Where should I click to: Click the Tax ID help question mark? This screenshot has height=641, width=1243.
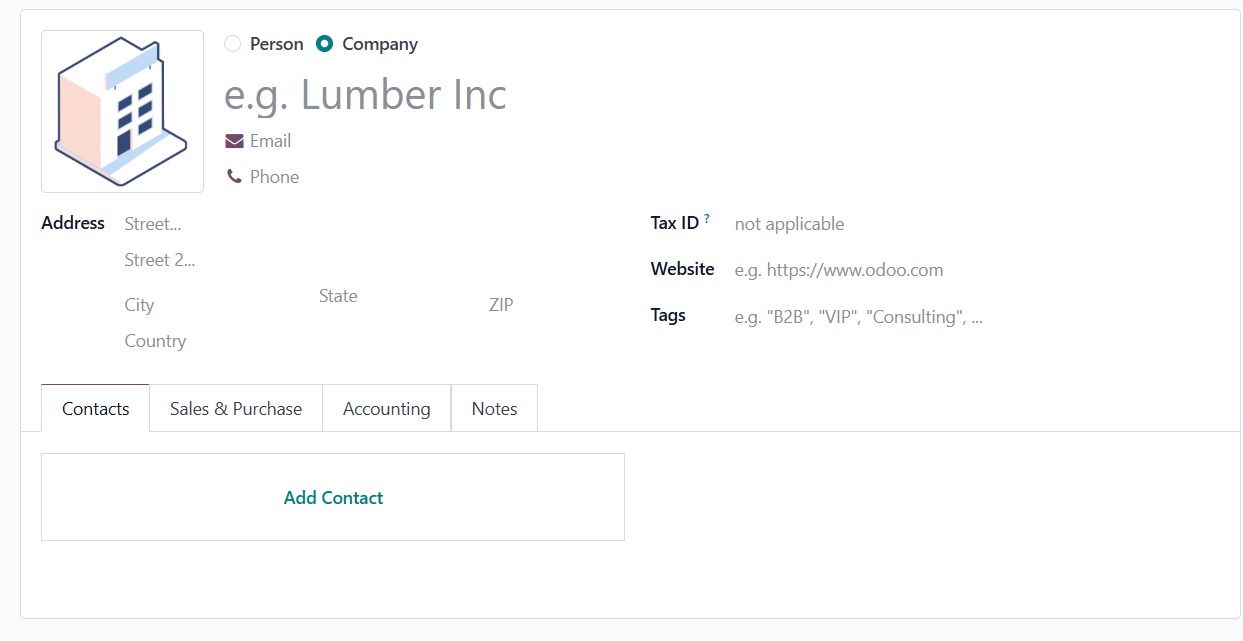coord(707,219)
